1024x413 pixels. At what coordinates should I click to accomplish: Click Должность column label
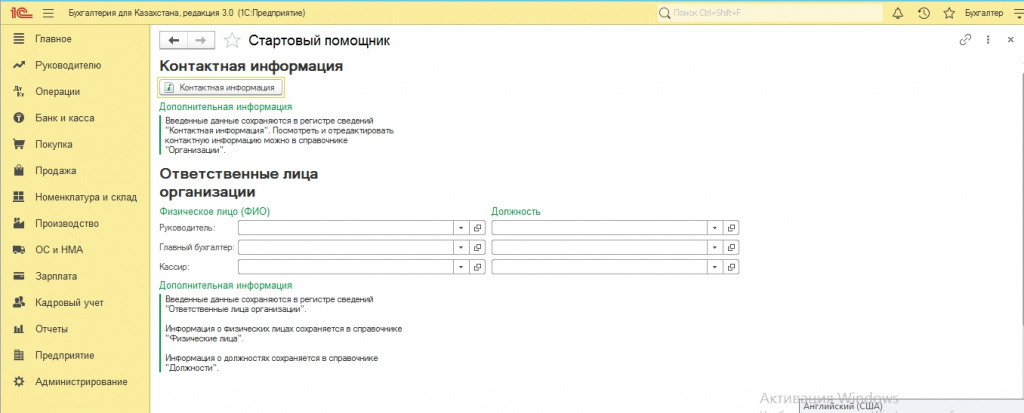(516, 211)
